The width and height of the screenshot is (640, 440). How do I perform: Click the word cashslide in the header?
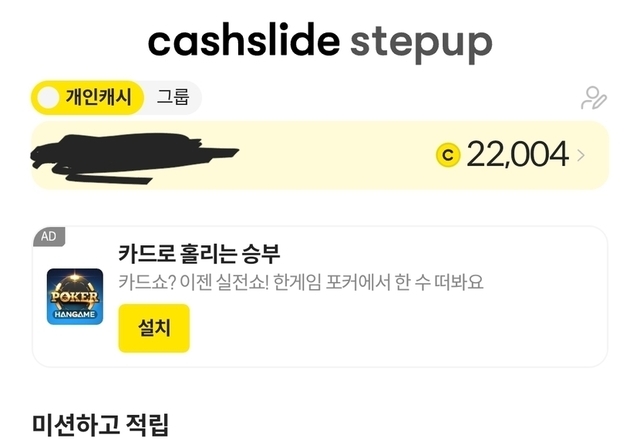243,41
